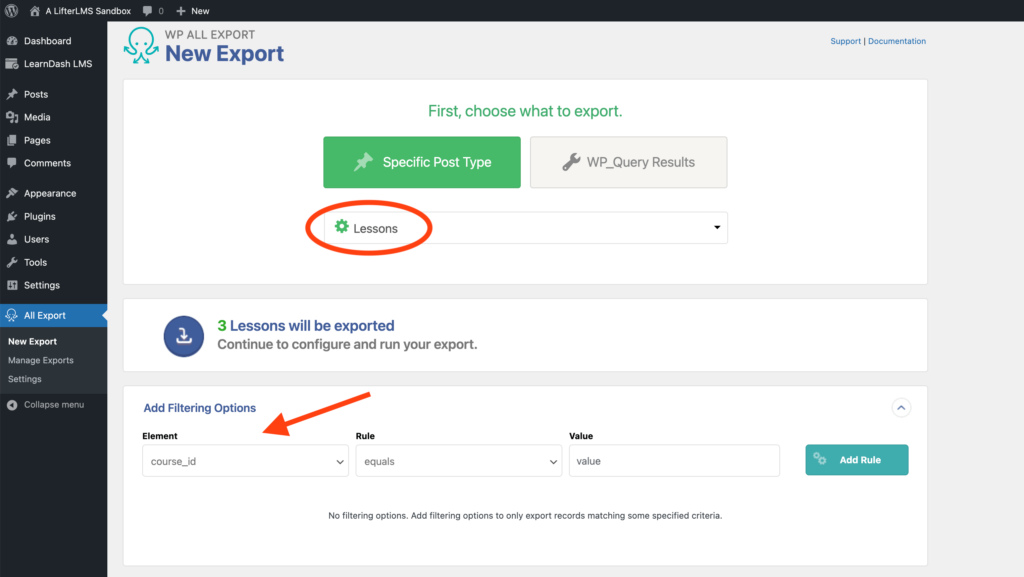The width and height of the screenshot is (1024, 577).
Task: Open the Lessons post type dropdown
Action: [526, 228]
